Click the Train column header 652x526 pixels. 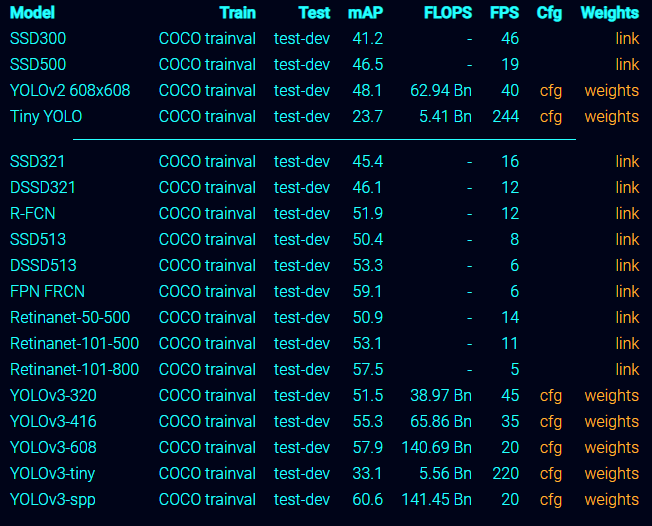coord(237,12)
